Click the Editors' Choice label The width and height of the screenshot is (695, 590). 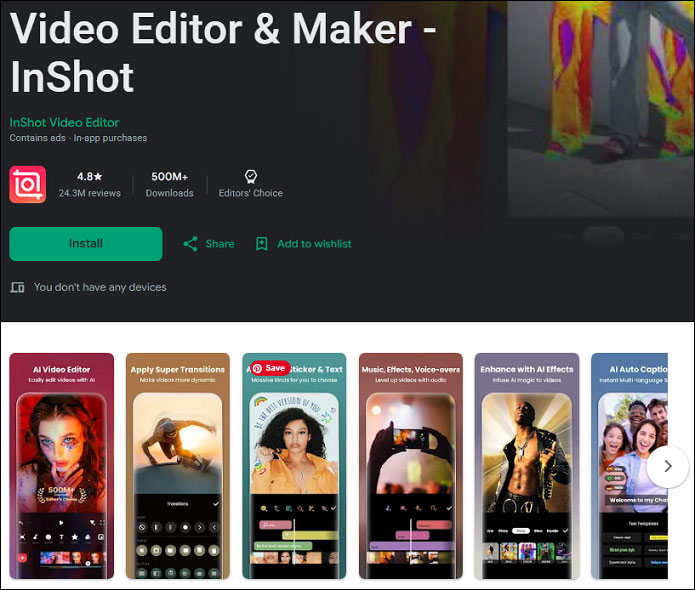(x=250, y=193)
